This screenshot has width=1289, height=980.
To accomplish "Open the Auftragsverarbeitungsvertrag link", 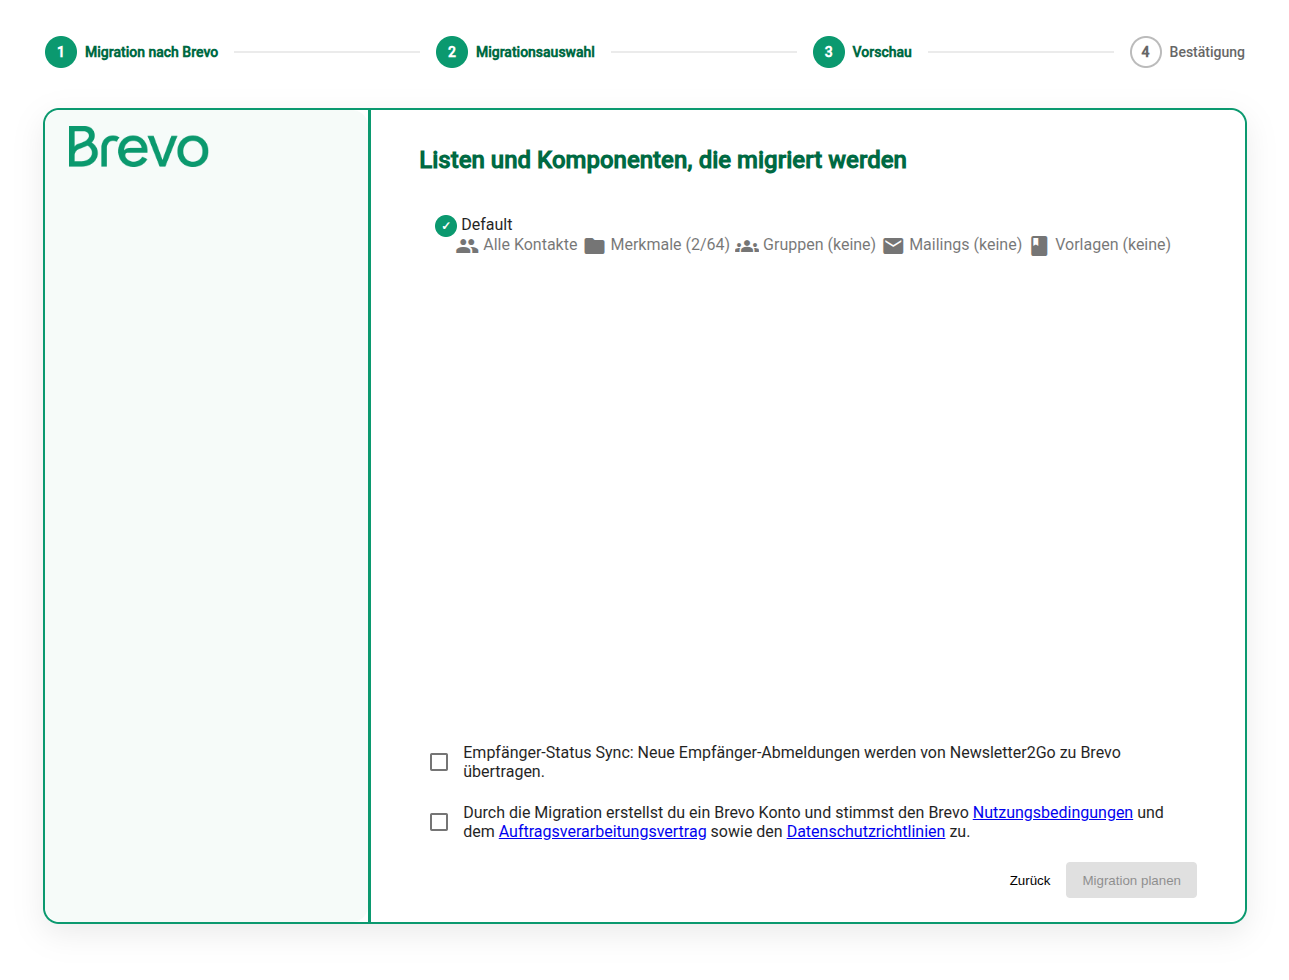I will pyautogui.click(x=603, y=832).
